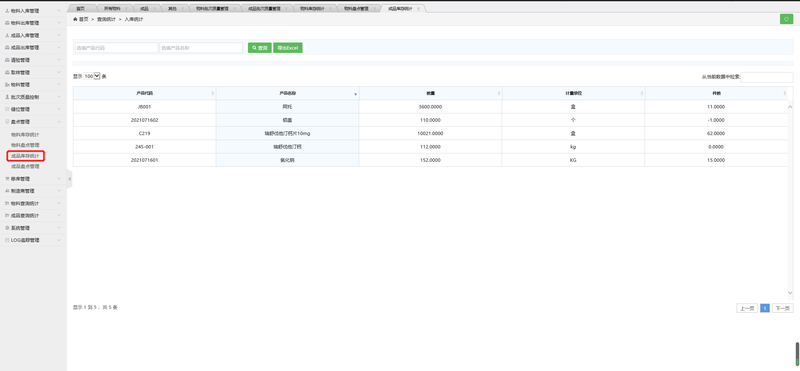Expand the 成品查询统计 menu chevron
Image resolution: width=800 pixels, height=371 pixels.
pyautogui.click(x=59, y=215)
